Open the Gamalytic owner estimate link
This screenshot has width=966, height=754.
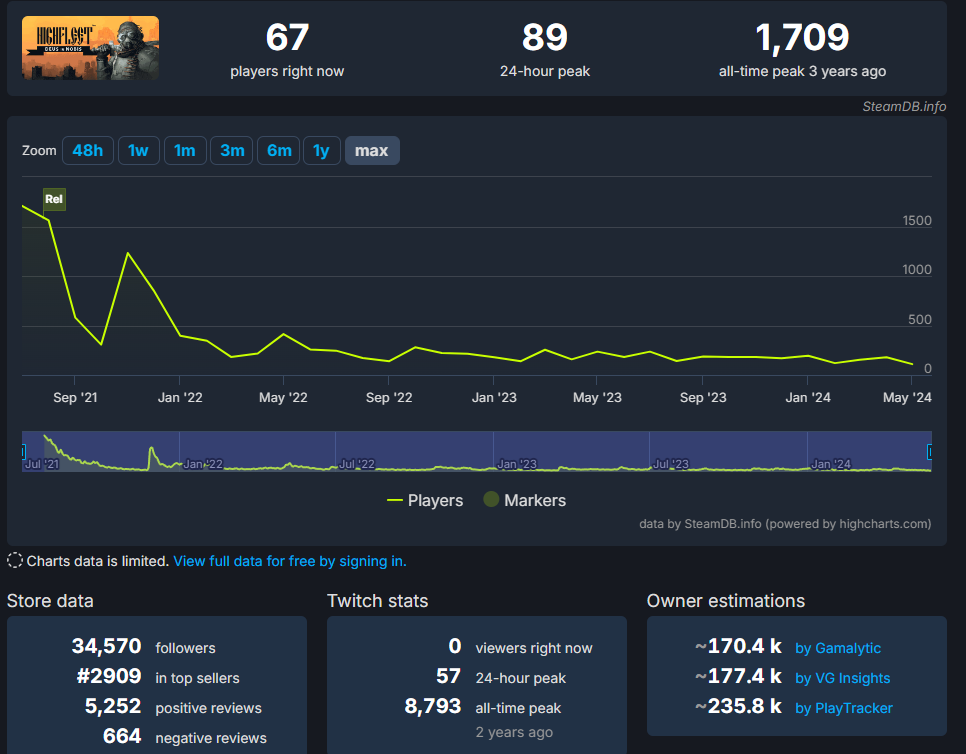click(838, 648)
